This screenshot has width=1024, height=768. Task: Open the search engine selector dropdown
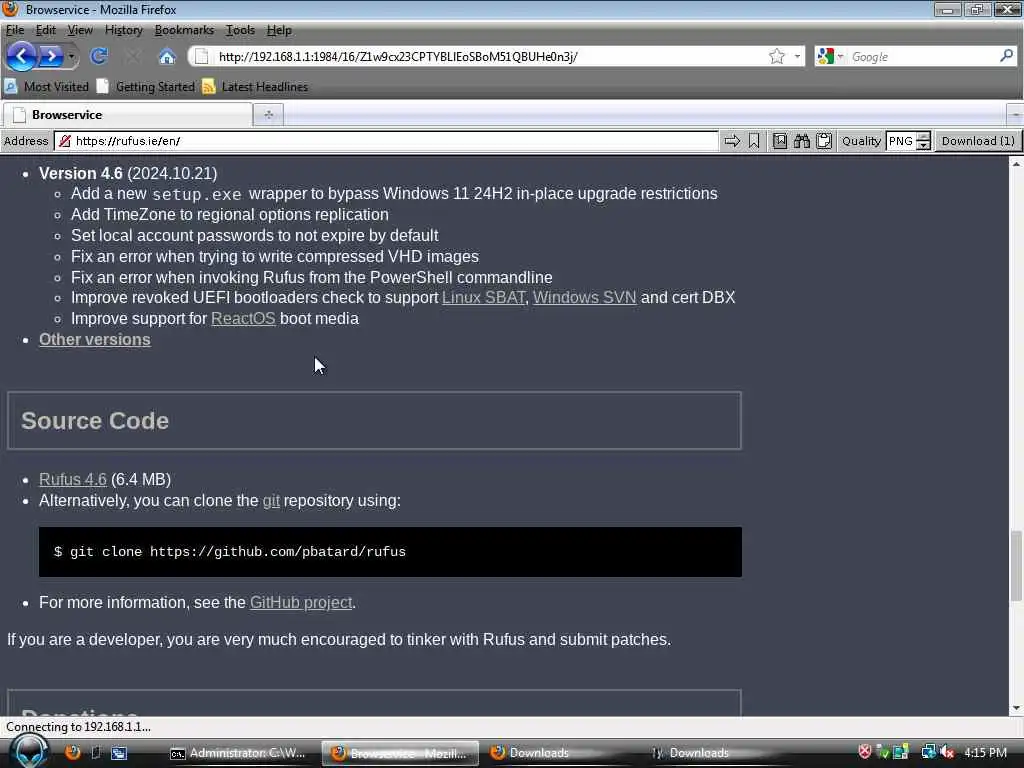[x=831, y=57]
